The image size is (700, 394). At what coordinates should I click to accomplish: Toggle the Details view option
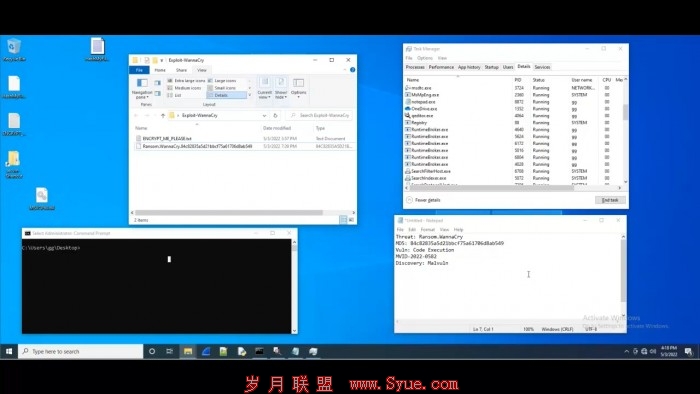[227, 95]
